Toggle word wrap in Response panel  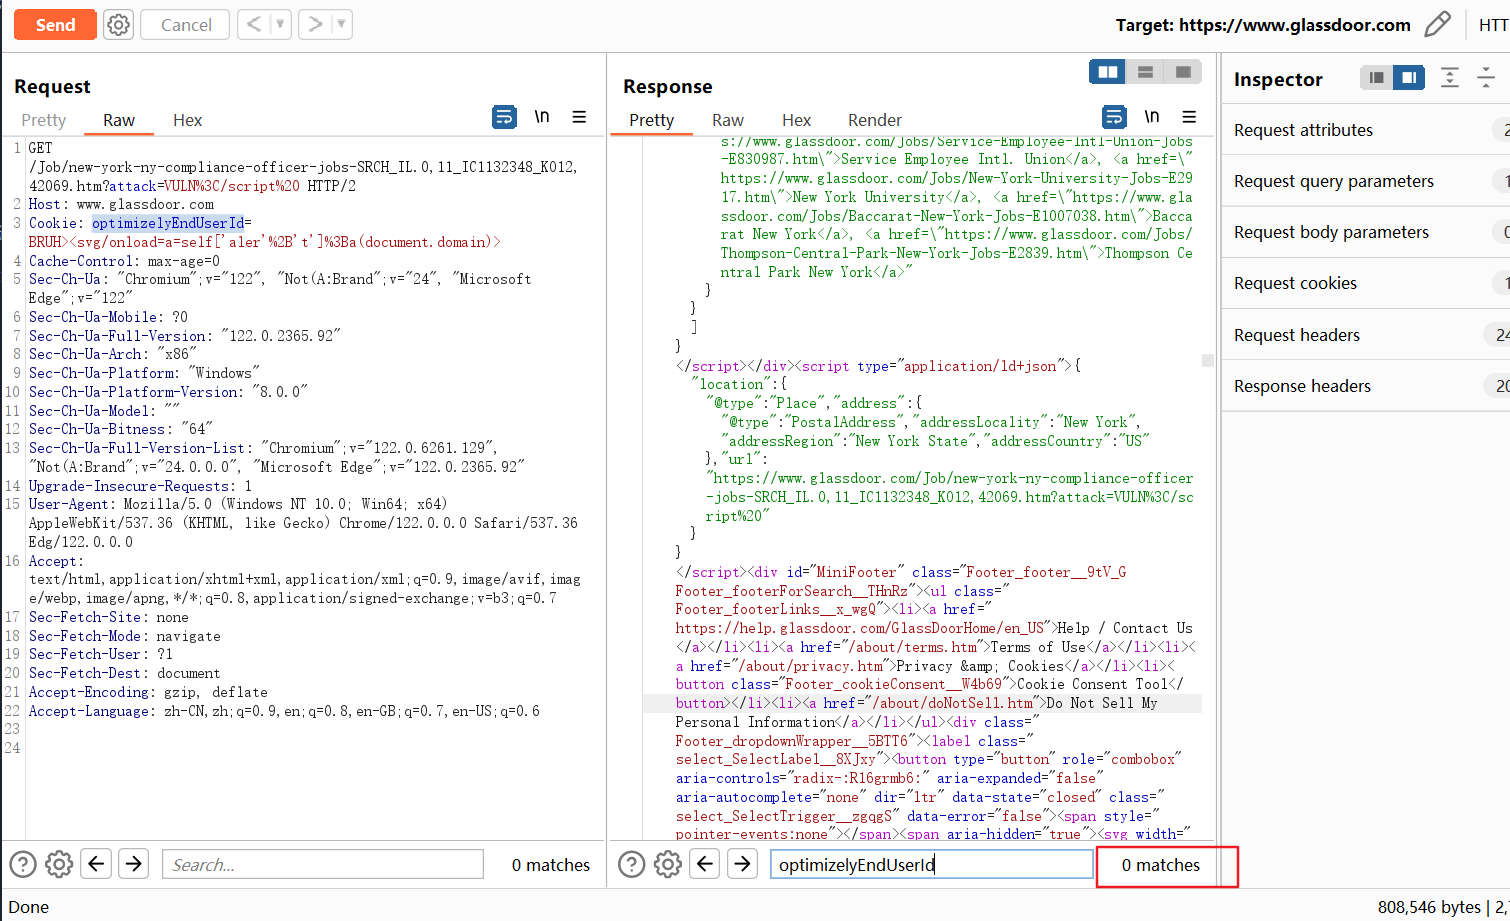1114,117
